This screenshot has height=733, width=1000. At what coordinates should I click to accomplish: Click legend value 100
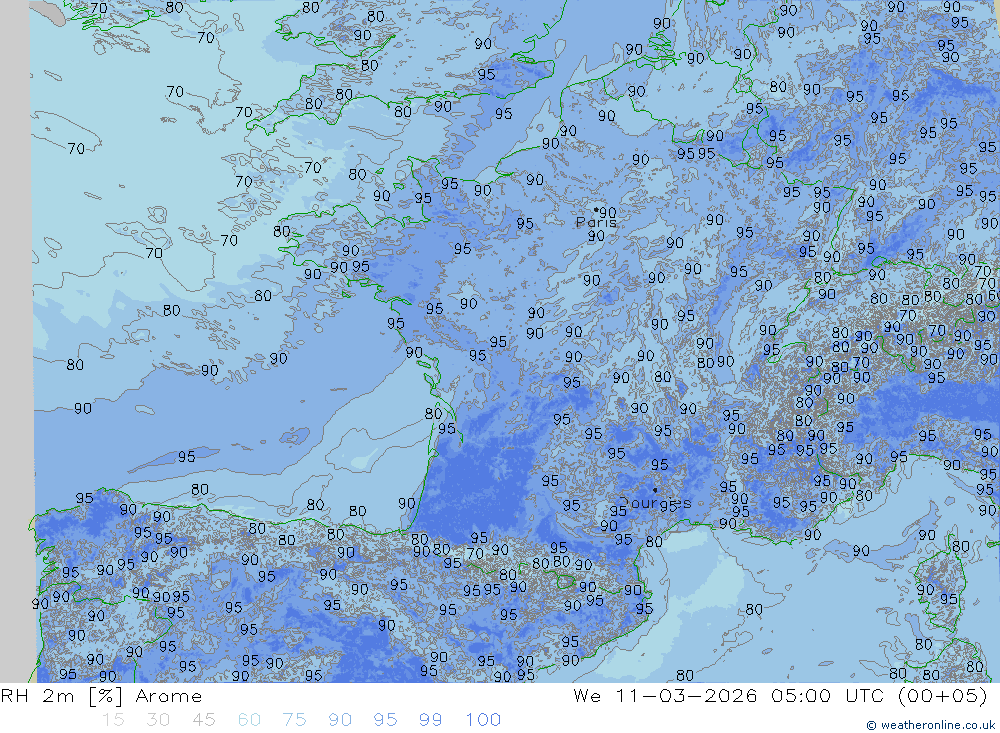(483, 720)
